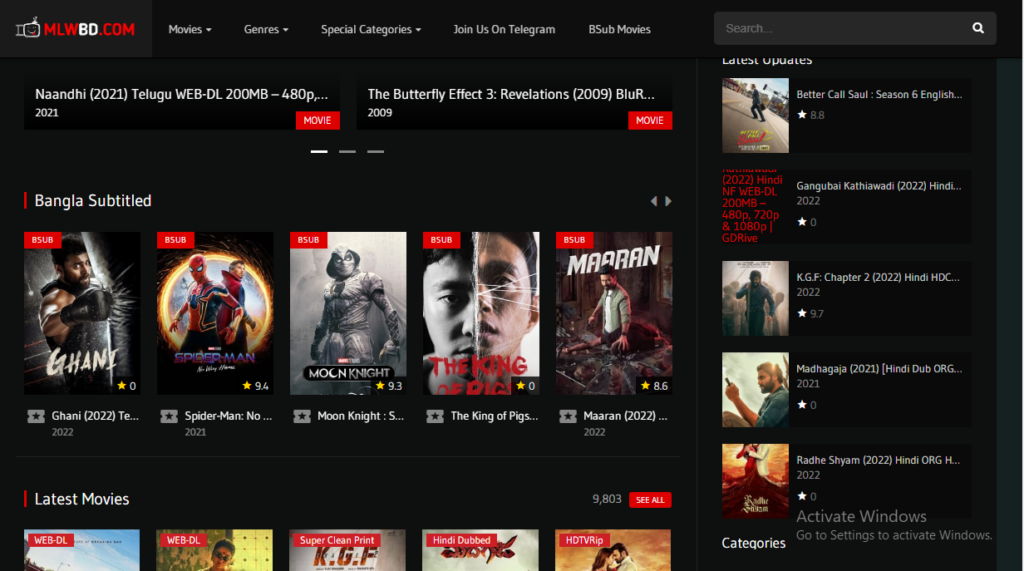This screenshot has width=1024, height=571.
Task: Click the Latest Movies section heading
Action: point(82,499)
